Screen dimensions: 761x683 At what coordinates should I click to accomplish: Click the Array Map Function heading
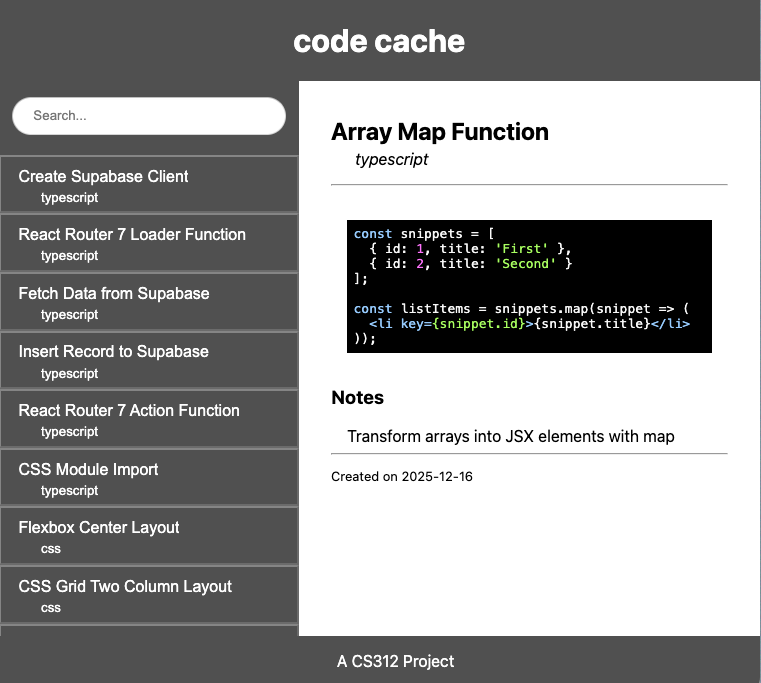click(x=440, y=132)
